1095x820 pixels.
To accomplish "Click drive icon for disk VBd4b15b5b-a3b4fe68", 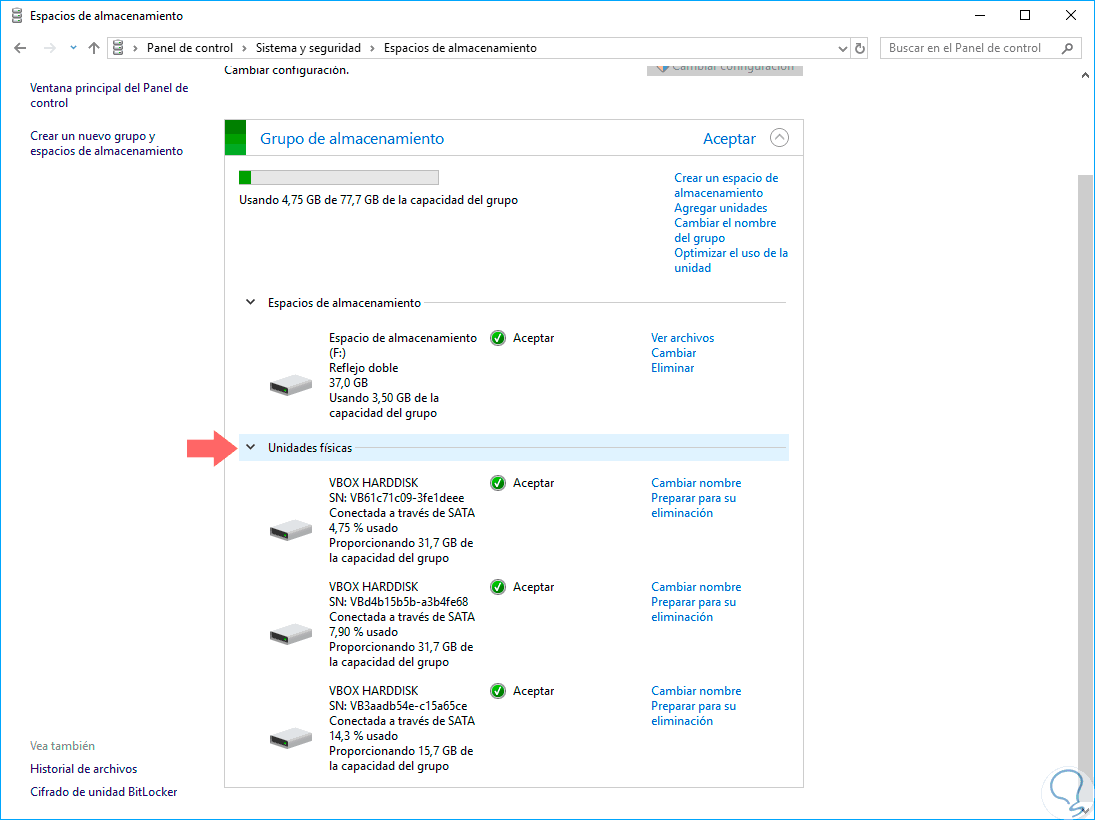I will [291, 634].
